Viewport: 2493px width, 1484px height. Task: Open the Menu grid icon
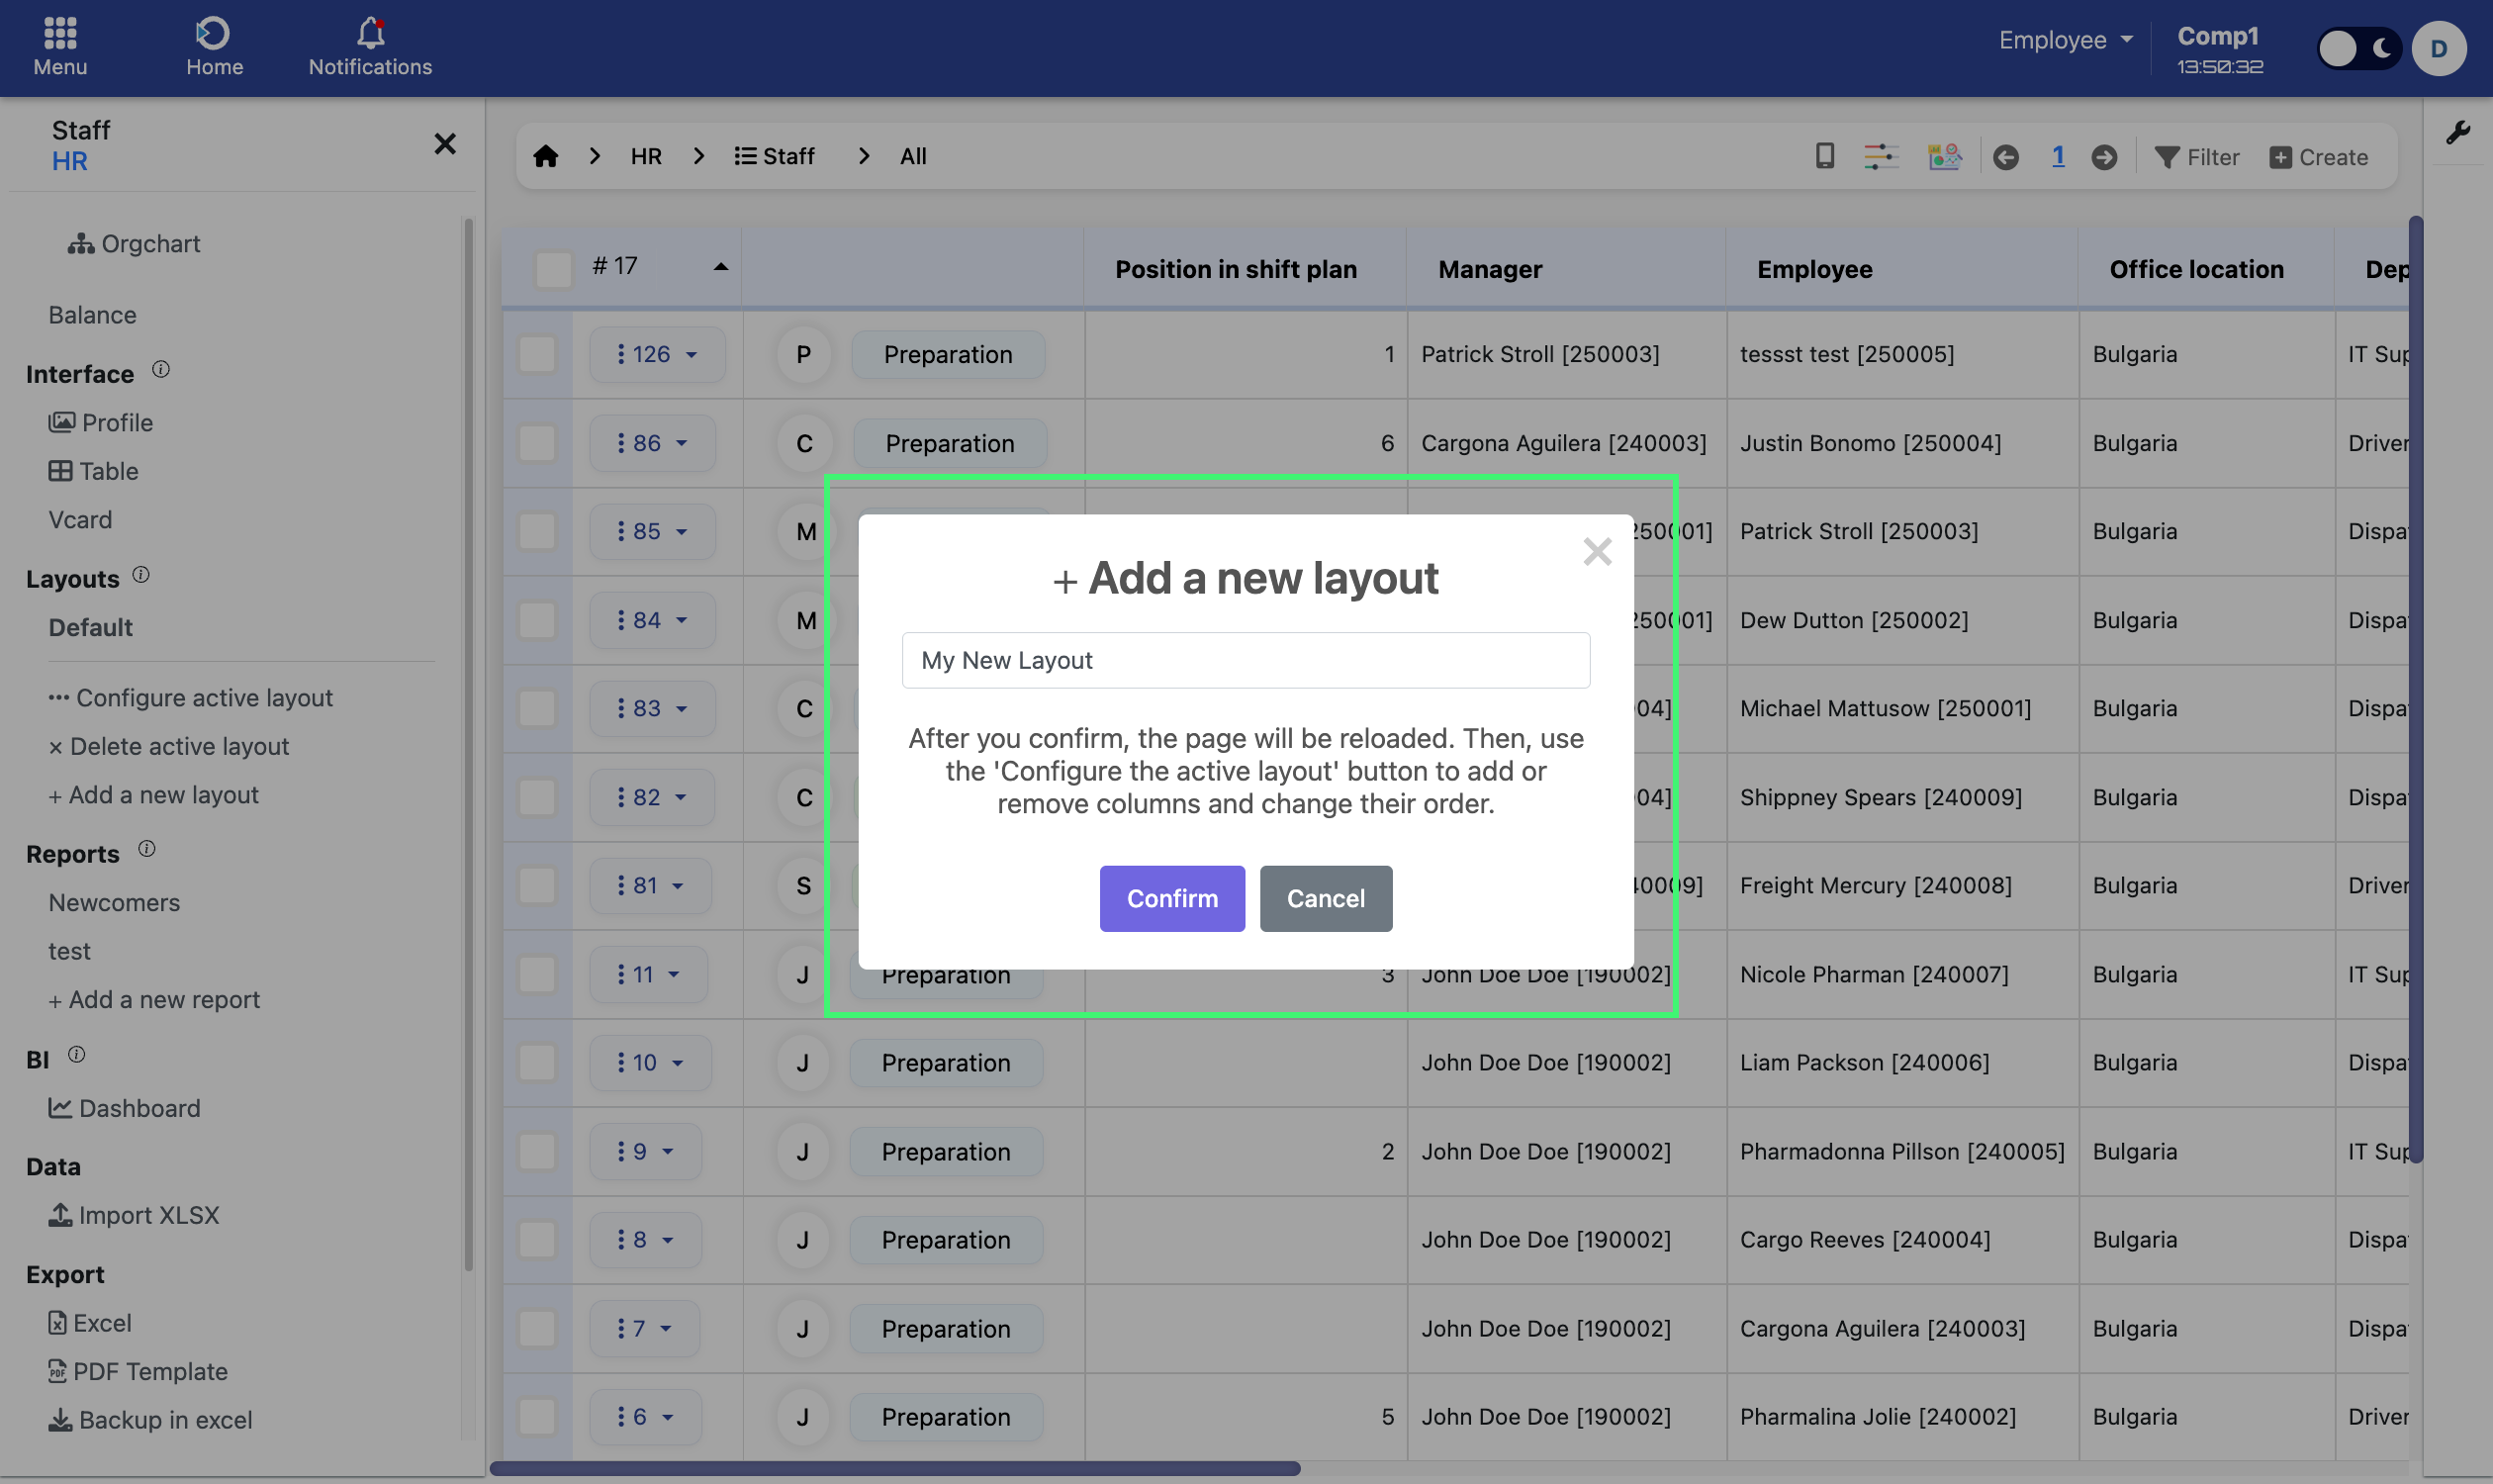tap(60, 47)
